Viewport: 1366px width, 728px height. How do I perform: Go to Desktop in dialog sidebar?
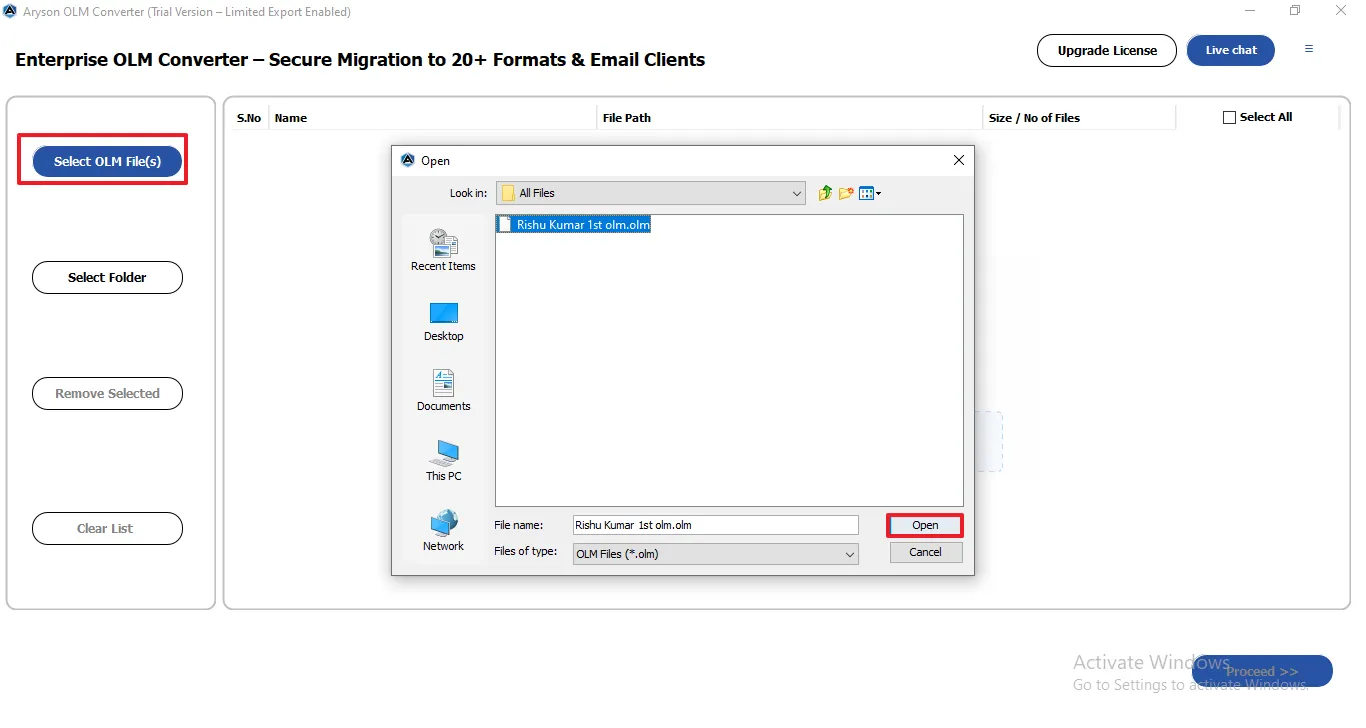click(443, 321)
